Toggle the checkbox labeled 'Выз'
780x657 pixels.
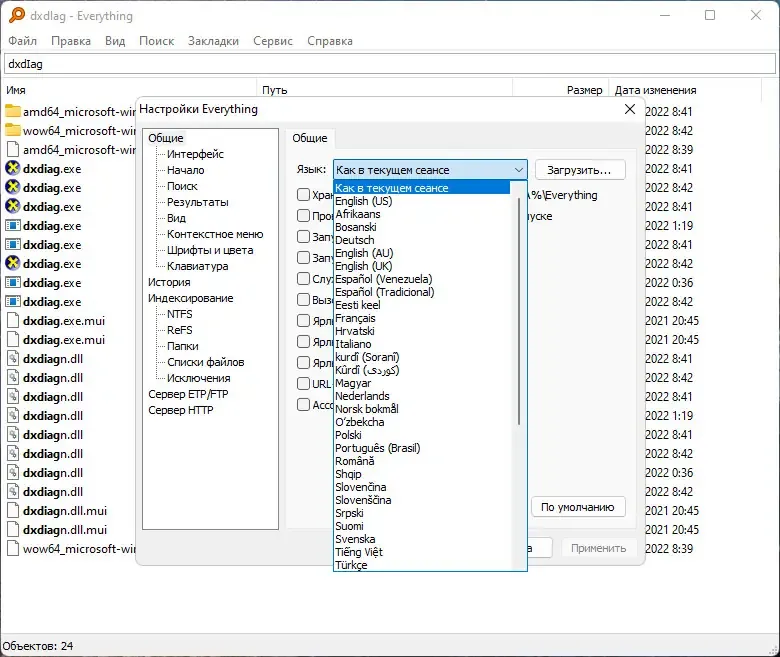tap(303, 299)
